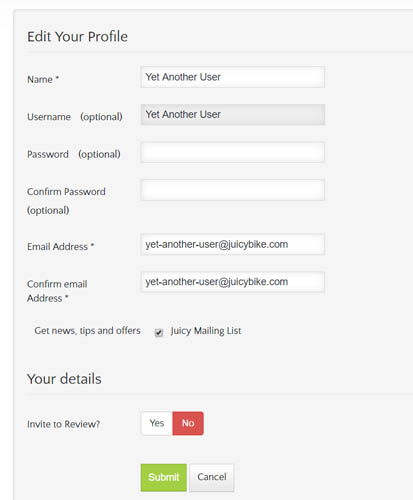
Task: Set Invite to Review to Yes
Action: (157, 423)
